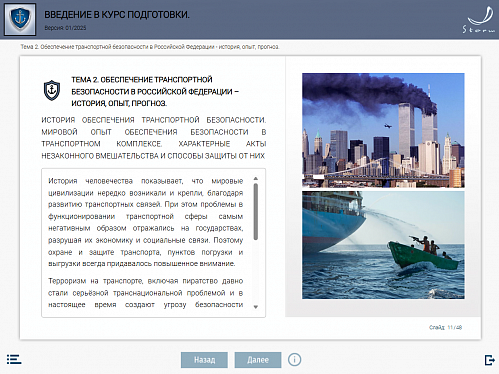Go back with the Назад button
The width and height of the screenshot is (499, 374).
tap(204, 360)
